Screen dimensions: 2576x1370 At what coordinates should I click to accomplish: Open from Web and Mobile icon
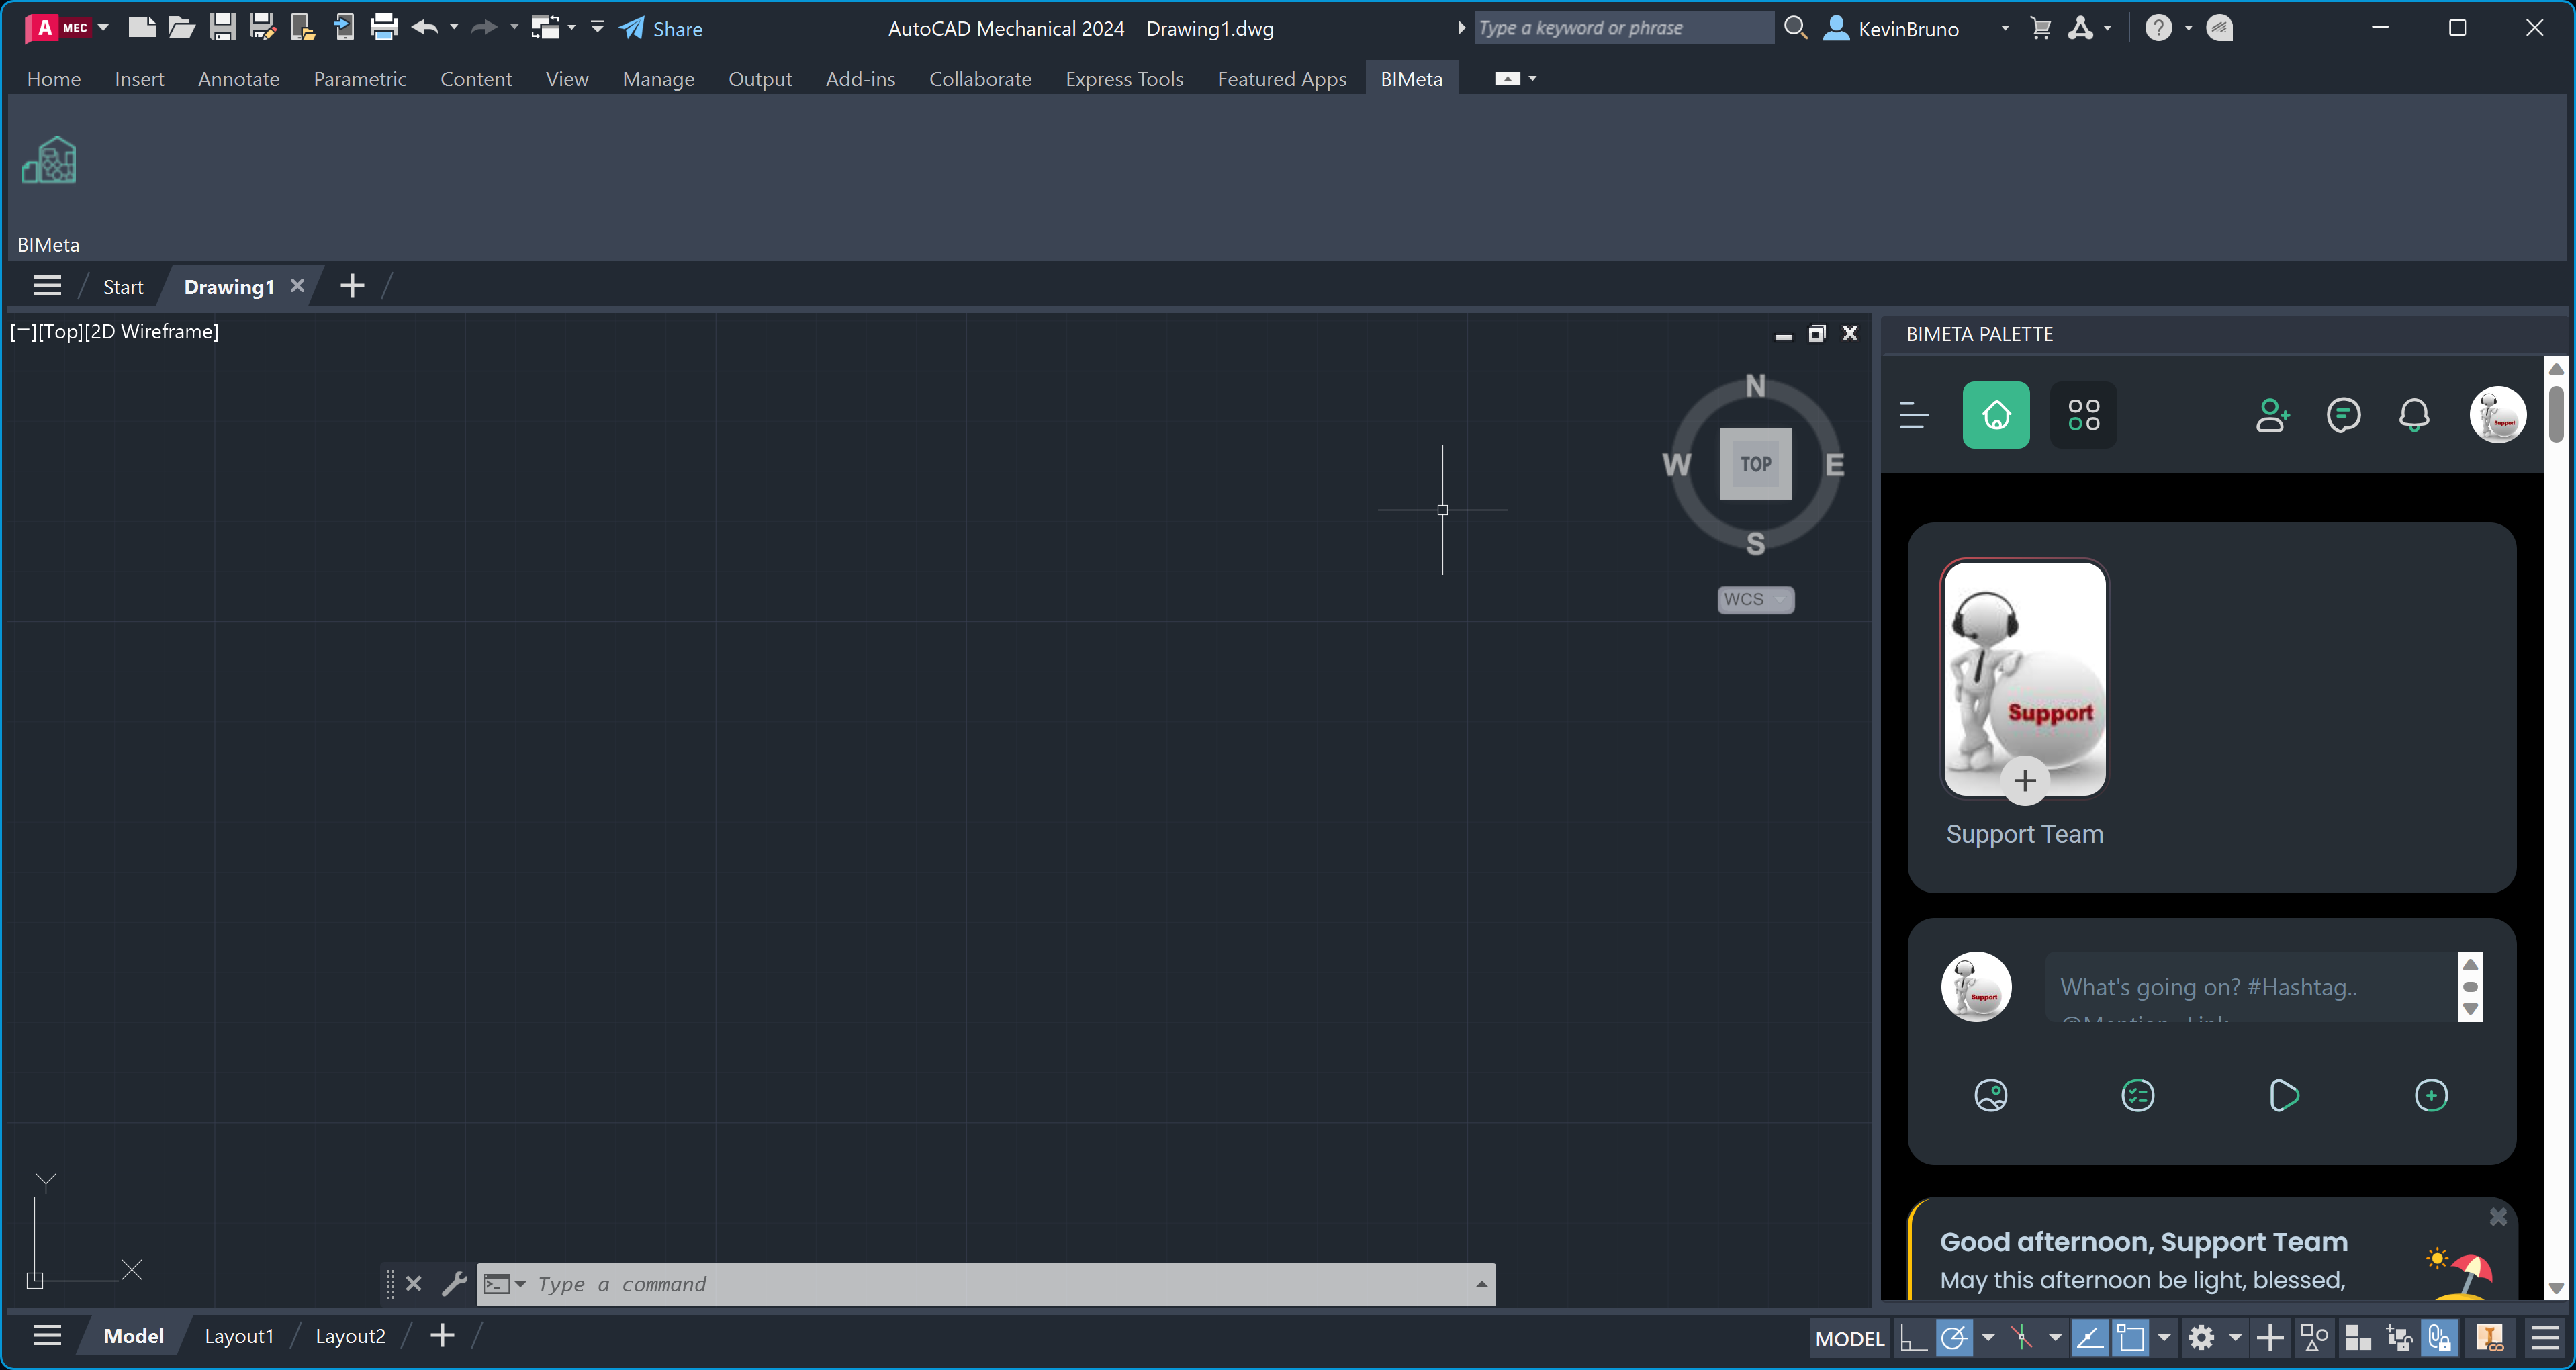click(x=302, y=27)
